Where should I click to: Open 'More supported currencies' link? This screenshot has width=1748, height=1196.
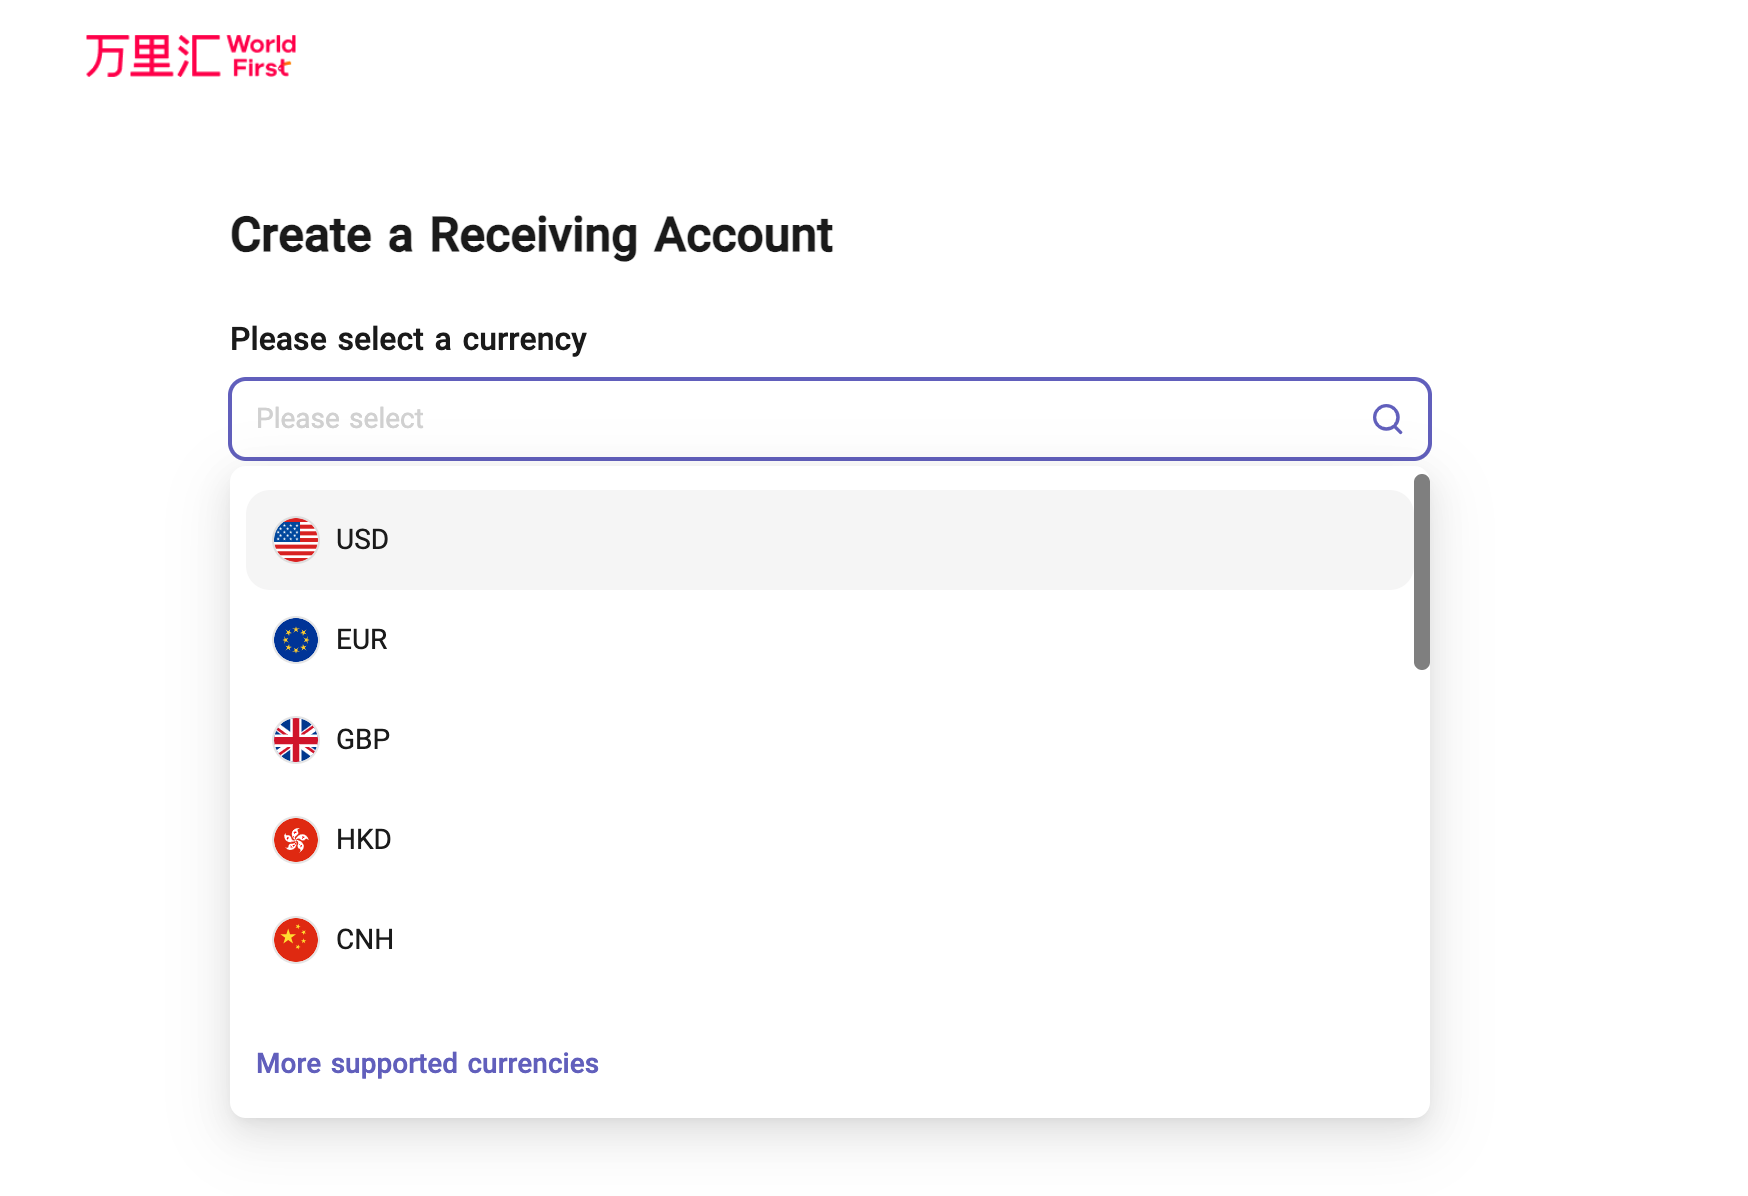427,1063
